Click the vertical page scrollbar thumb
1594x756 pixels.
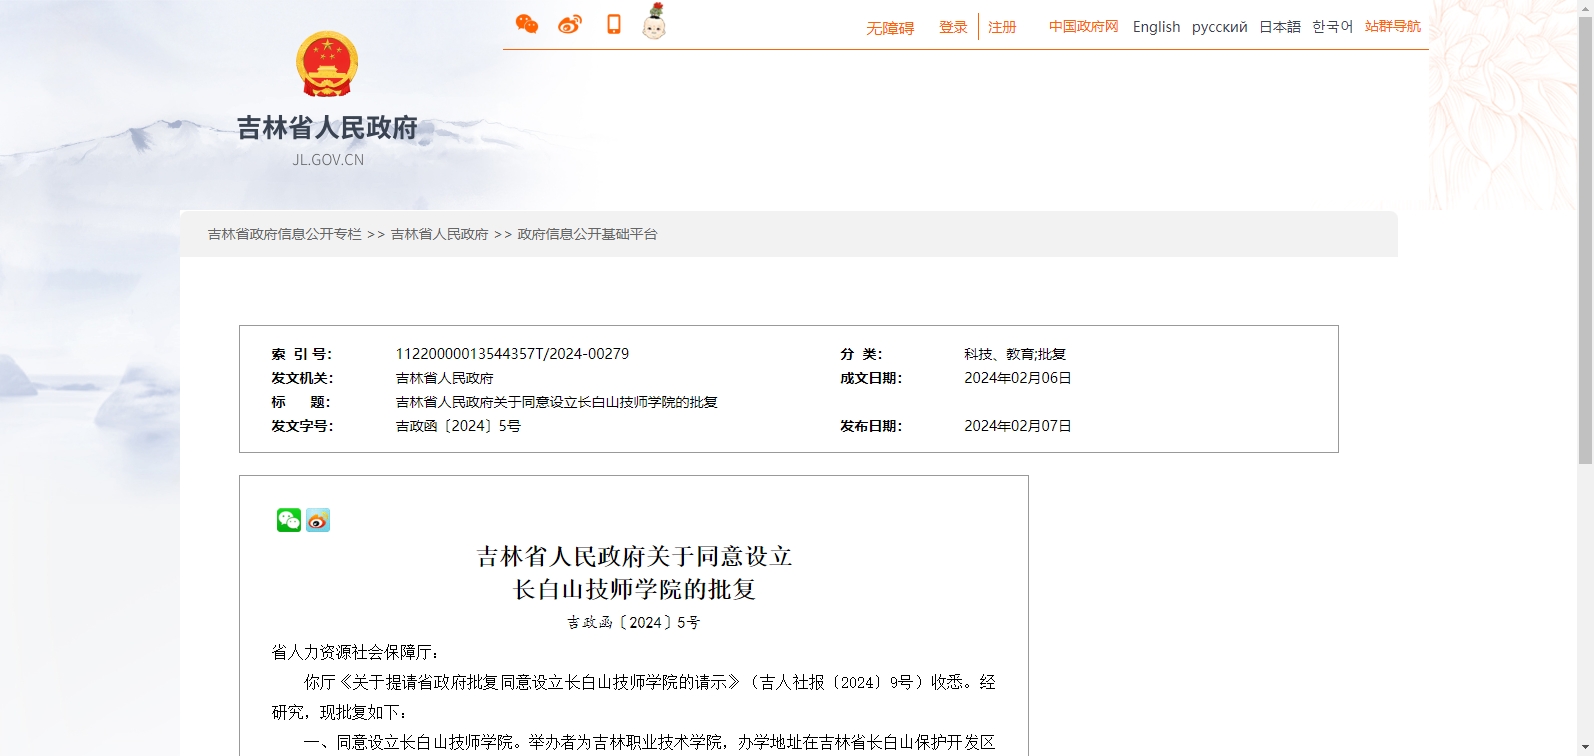tap(1585, 240)
